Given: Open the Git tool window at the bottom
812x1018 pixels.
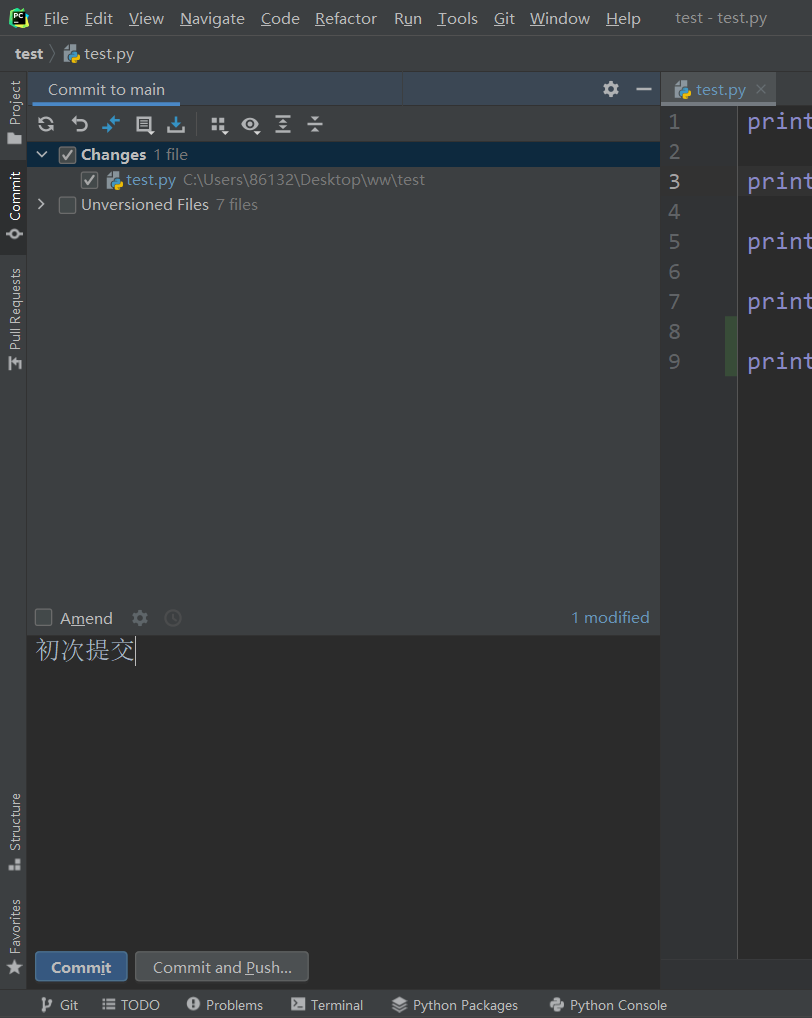Looking at the screenshot, I should (x=59, y=1005).
